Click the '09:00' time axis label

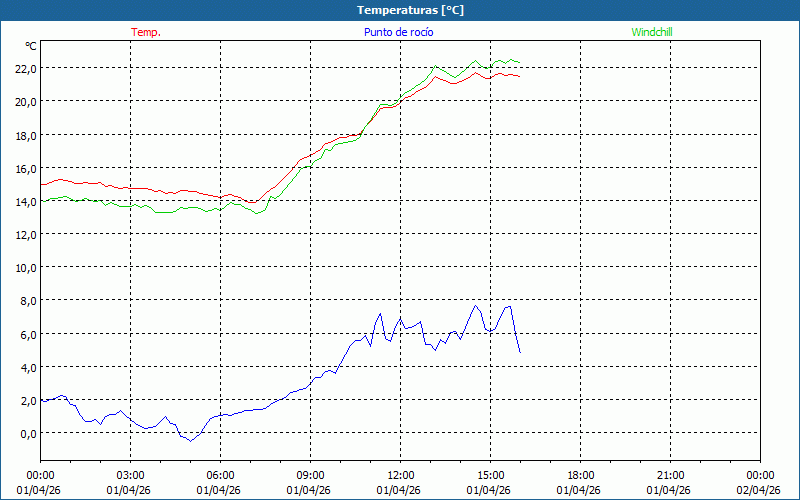[x=310, y=476]
